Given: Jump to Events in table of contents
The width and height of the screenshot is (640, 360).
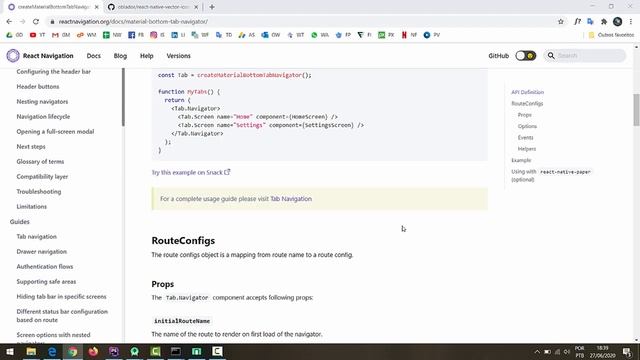Looking at the screenshot, I should click(x=525, y=138).
